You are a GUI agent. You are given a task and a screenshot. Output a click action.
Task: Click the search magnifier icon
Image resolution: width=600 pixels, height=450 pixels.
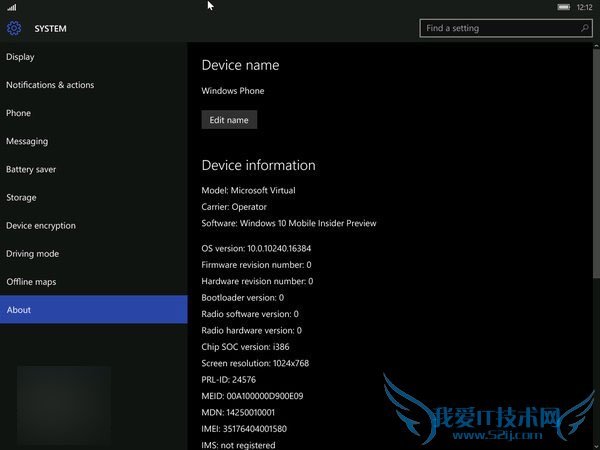(584, 28)
